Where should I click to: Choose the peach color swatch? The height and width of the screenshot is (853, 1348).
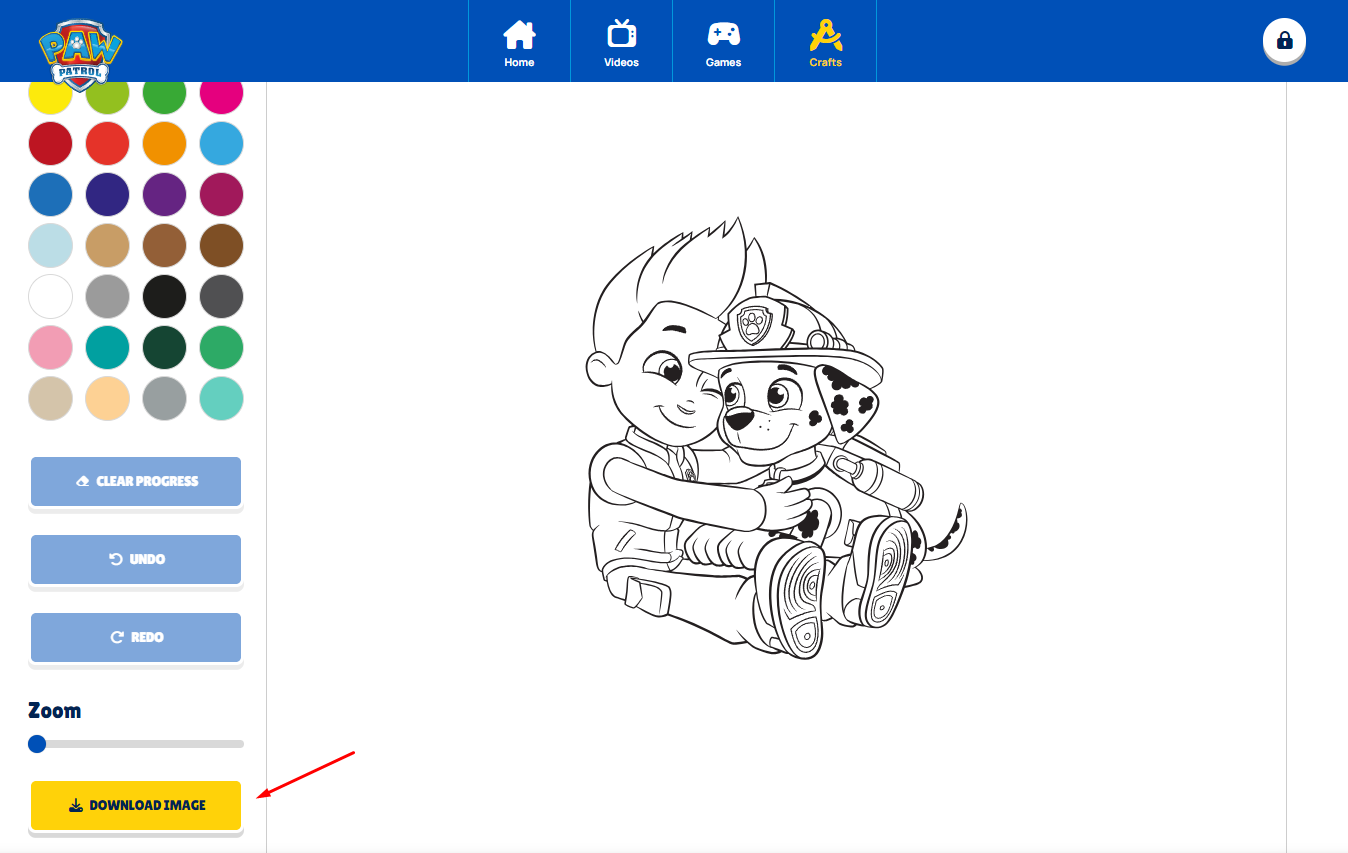coord(107,399)
